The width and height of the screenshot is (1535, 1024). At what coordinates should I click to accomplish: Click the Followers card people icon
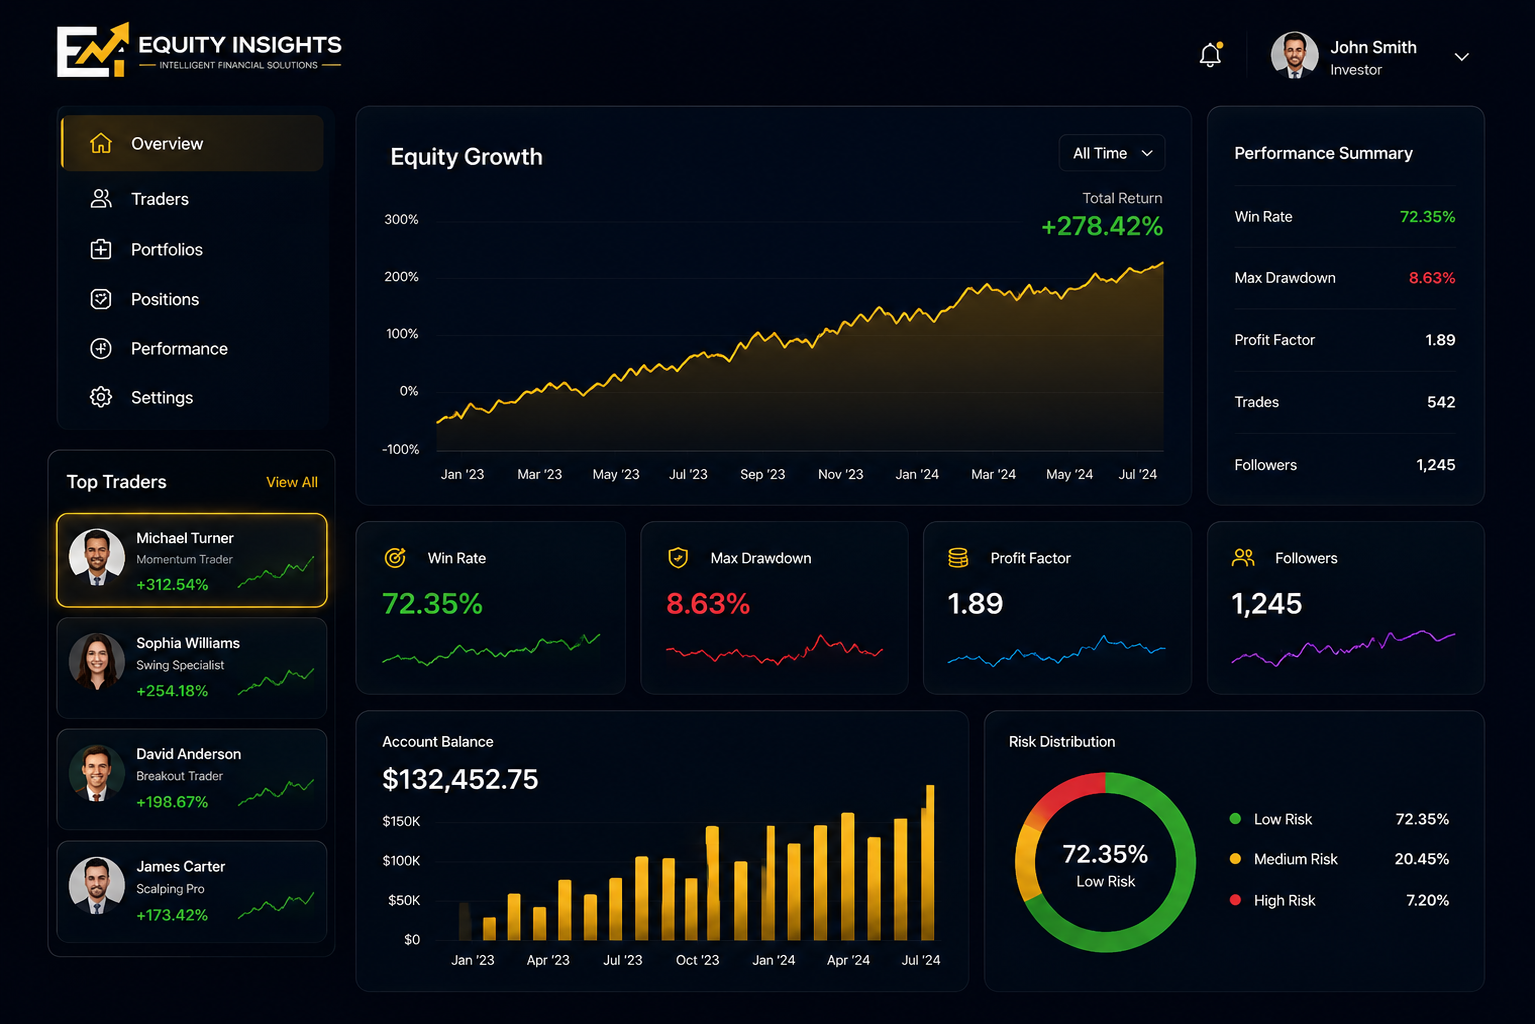[1243, 558]
